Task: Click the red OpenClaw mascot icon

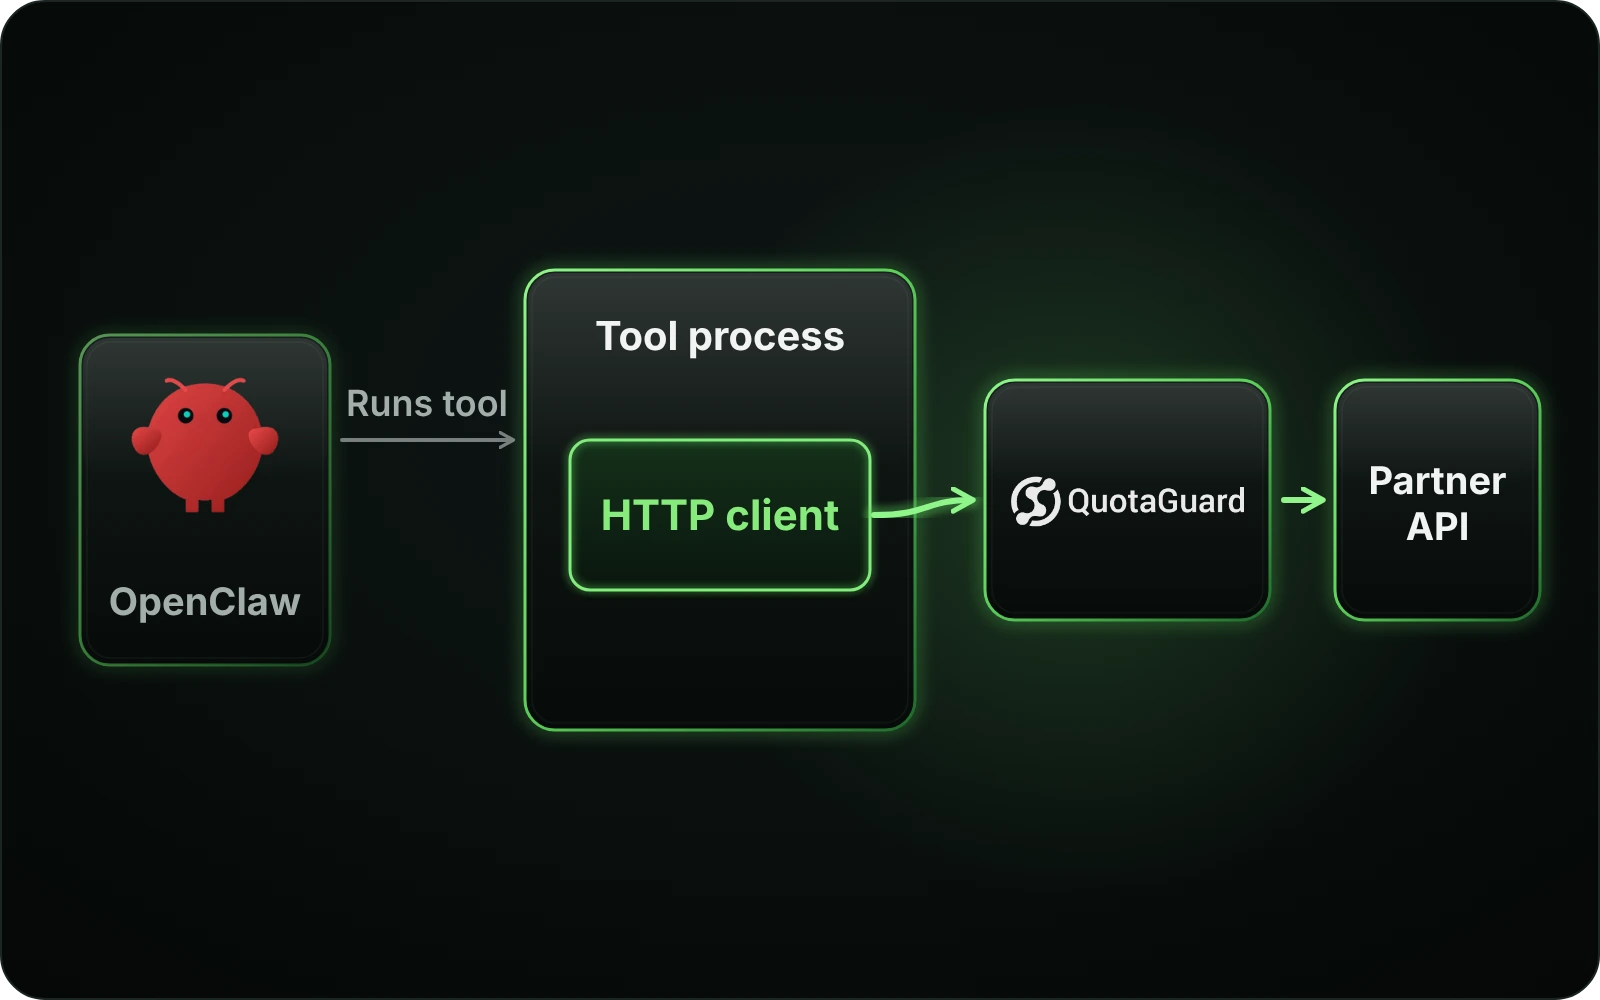Action: [x=205, y=445]
